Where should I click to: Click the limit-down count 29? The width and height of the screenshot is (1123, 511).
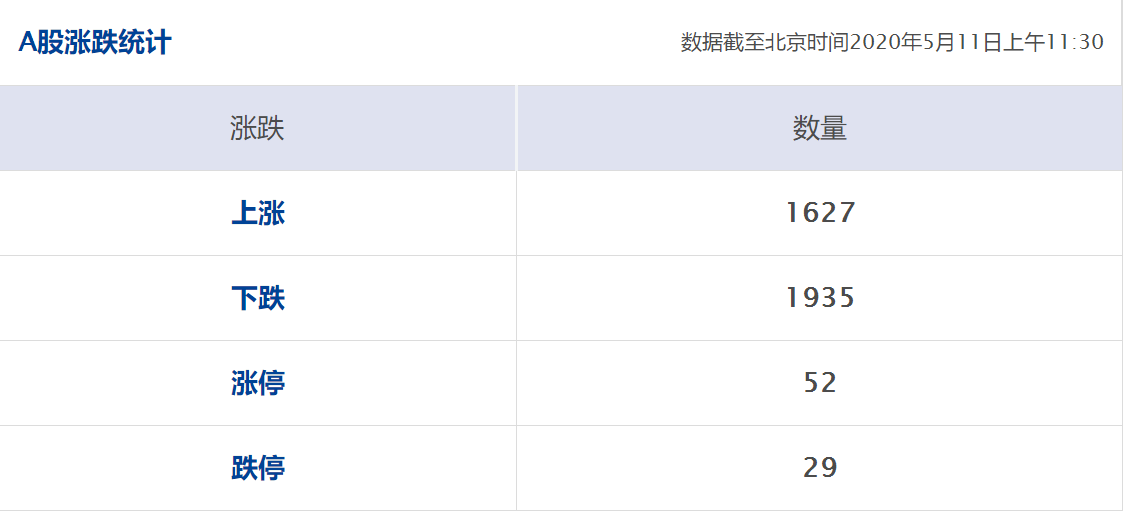click(x=820, y=468)
